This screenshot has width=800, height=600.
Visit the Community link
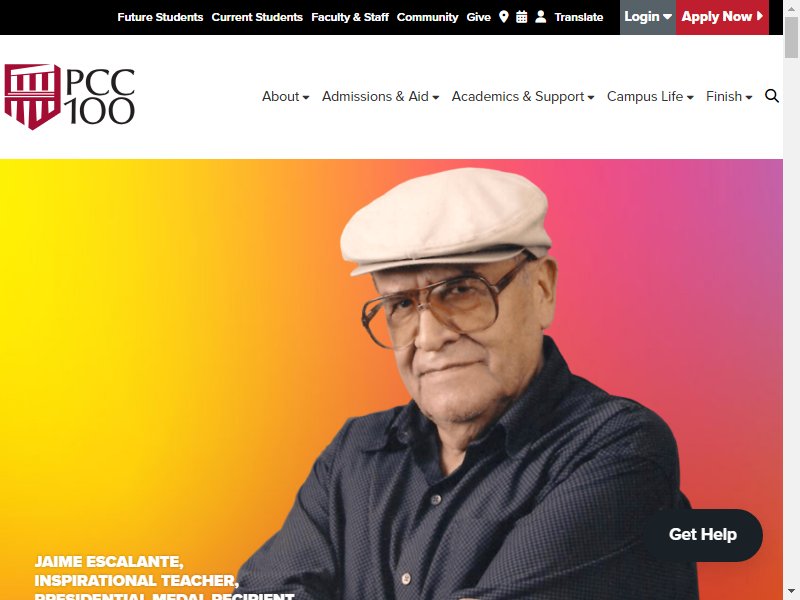[428, 17]
